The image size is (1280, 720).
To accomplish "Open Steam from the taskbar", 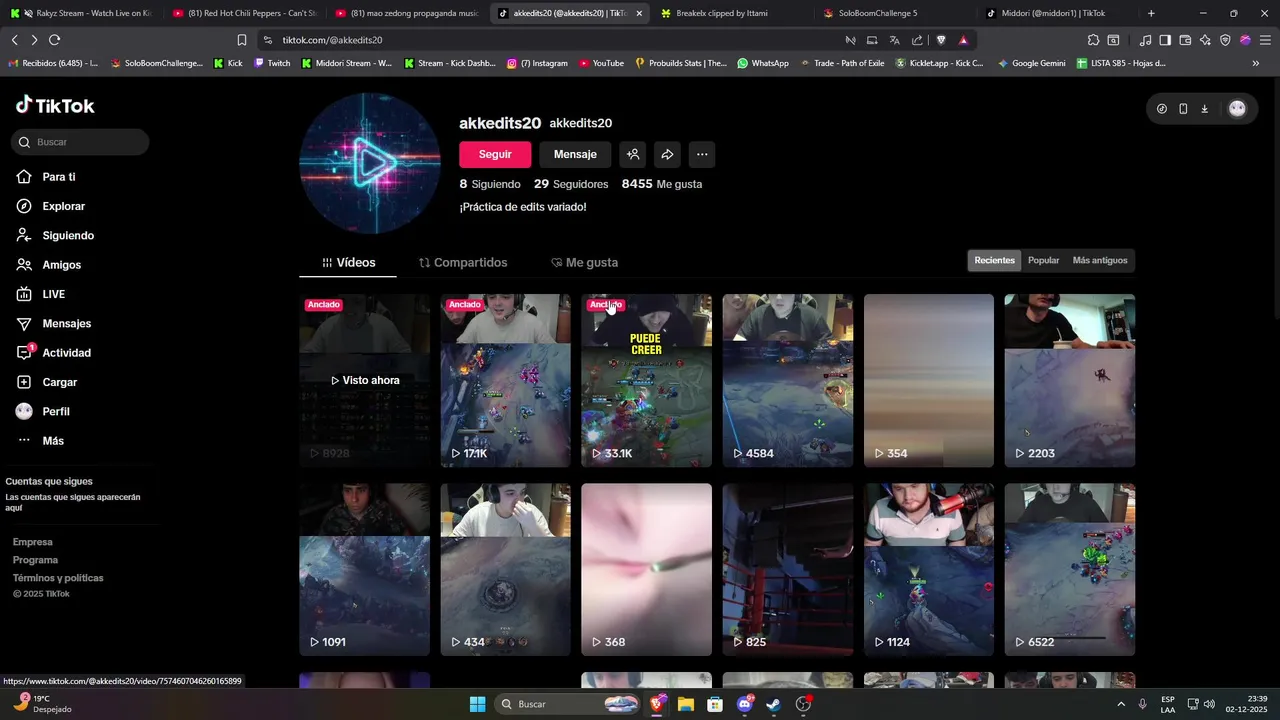I will pyautogui.click(x=774, y=704).
